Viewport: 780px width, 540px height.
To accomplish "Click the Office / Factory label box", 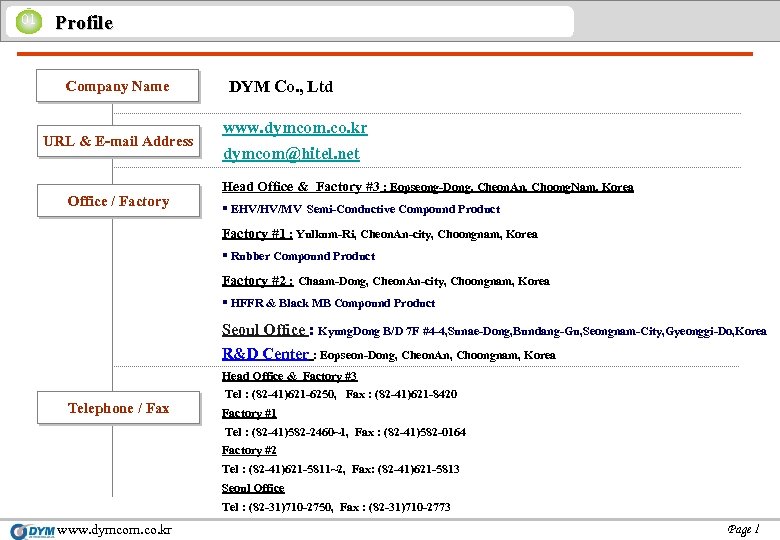I will pyautogui.click(x=118, y=201).
